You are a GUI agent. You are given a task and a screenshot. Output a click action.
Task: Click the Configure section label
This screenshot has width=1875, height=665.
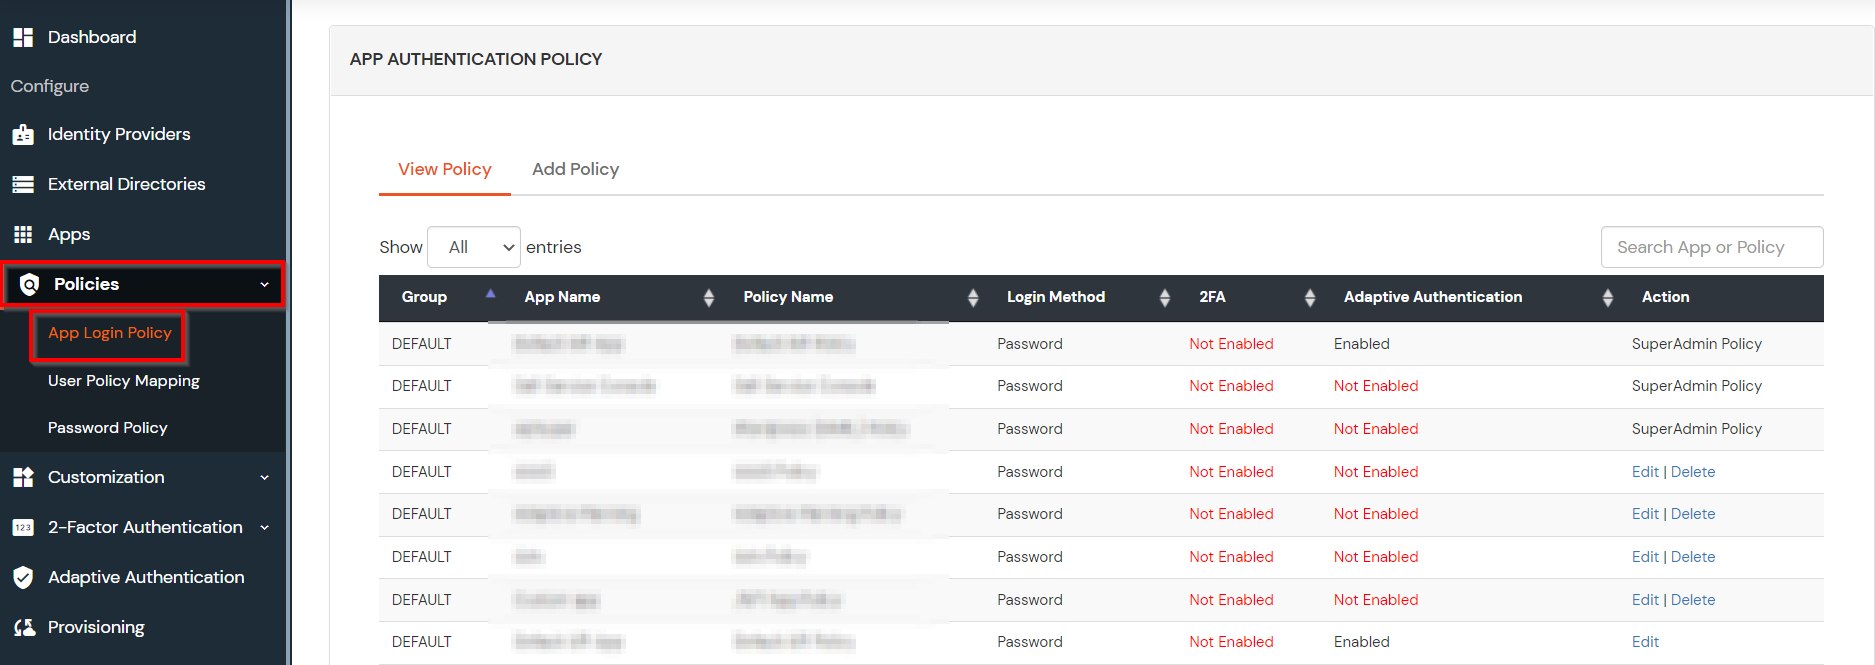click(50, 86)
